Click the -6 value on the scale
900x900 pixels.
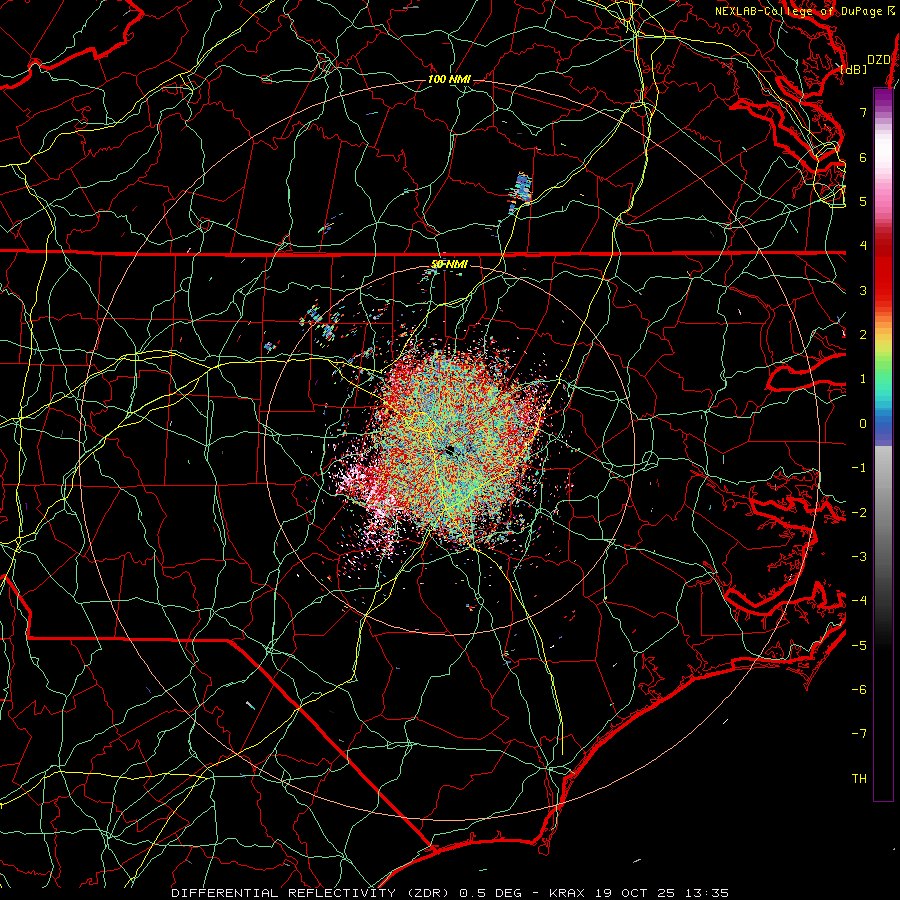[x=859, y=690]
